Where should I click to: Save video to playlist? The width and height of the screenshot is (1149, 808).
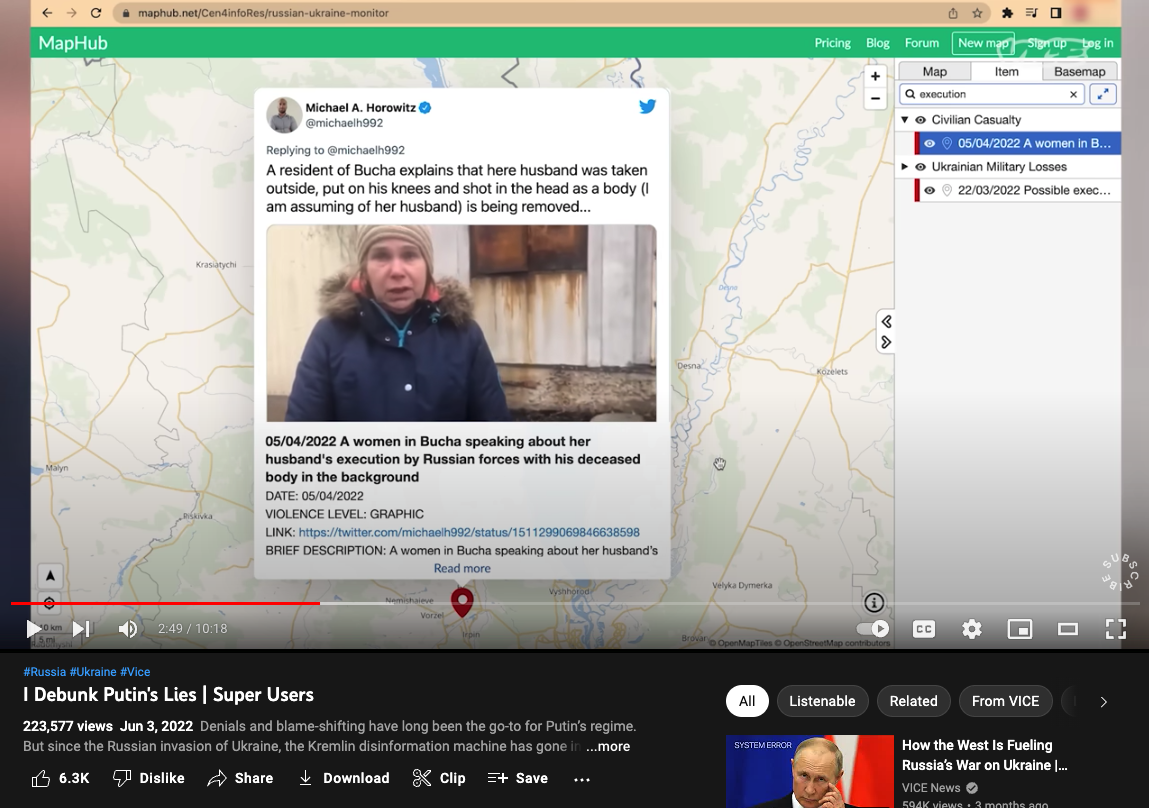click(517, 778)
